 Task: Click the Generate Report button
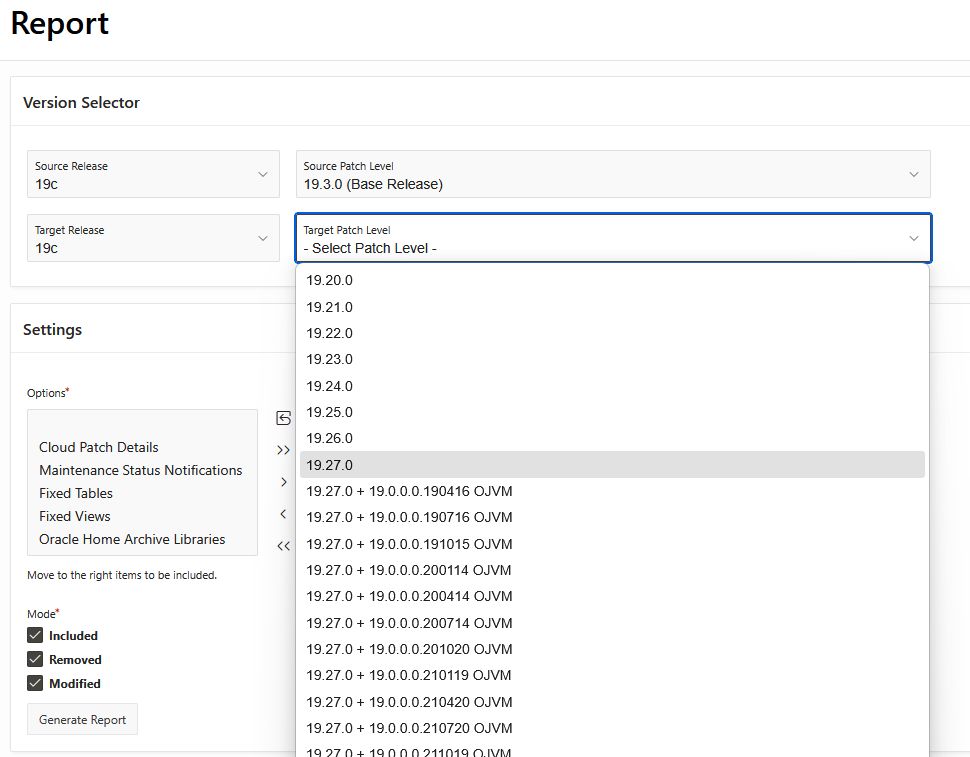pyautogui.click(x=82, y=719)
